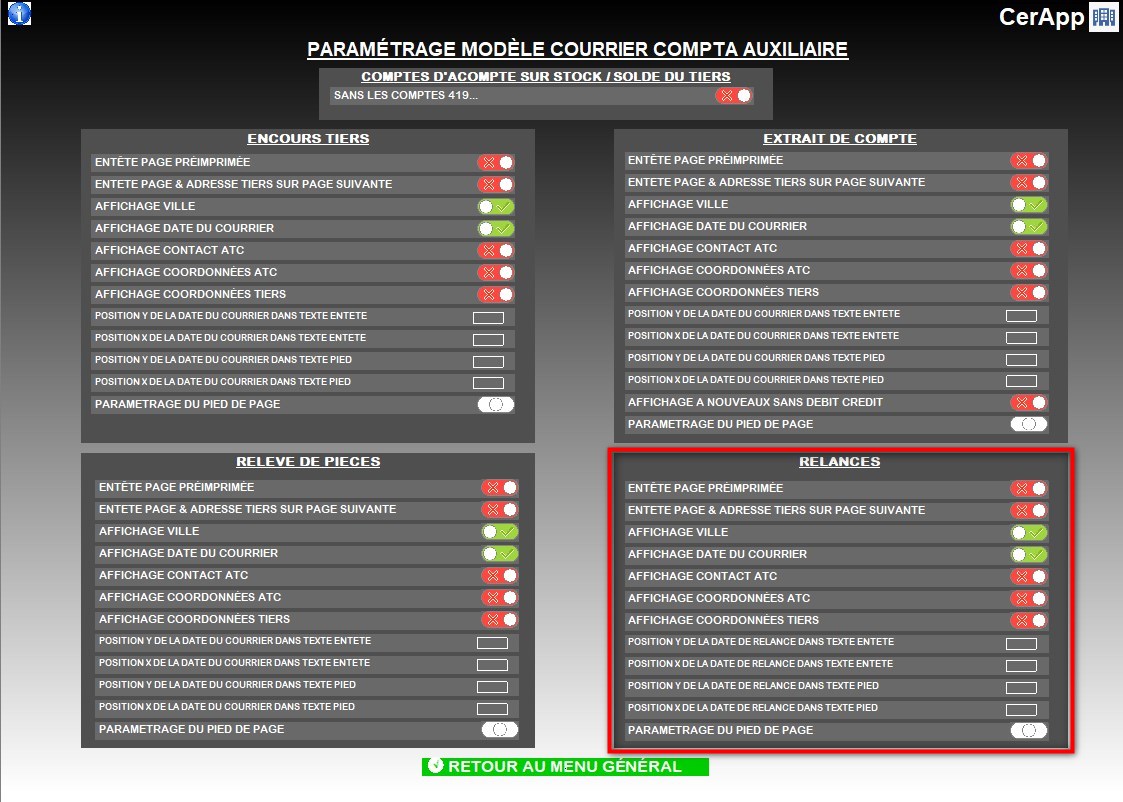Screen dimensions: 1123x802
Task: Toggle Affichage Coordonnées Tiers in Releve de Pieces
Action: click(x=500, y=619)
